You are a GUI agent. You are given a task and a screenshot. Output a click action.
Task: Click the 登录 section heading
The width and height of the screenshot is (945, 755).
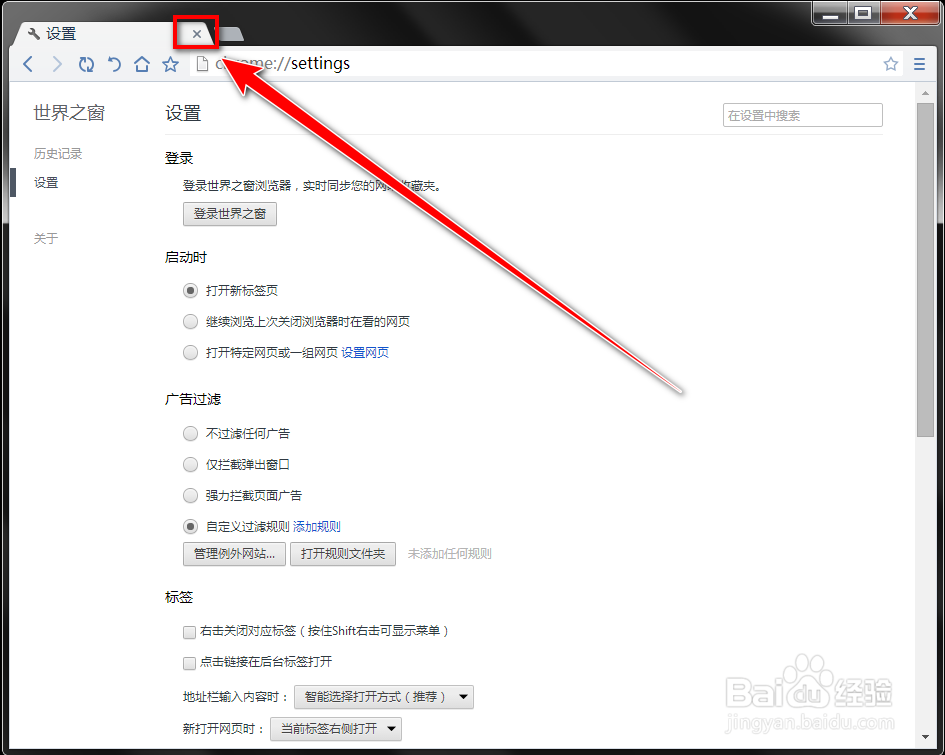pos(179,158)
